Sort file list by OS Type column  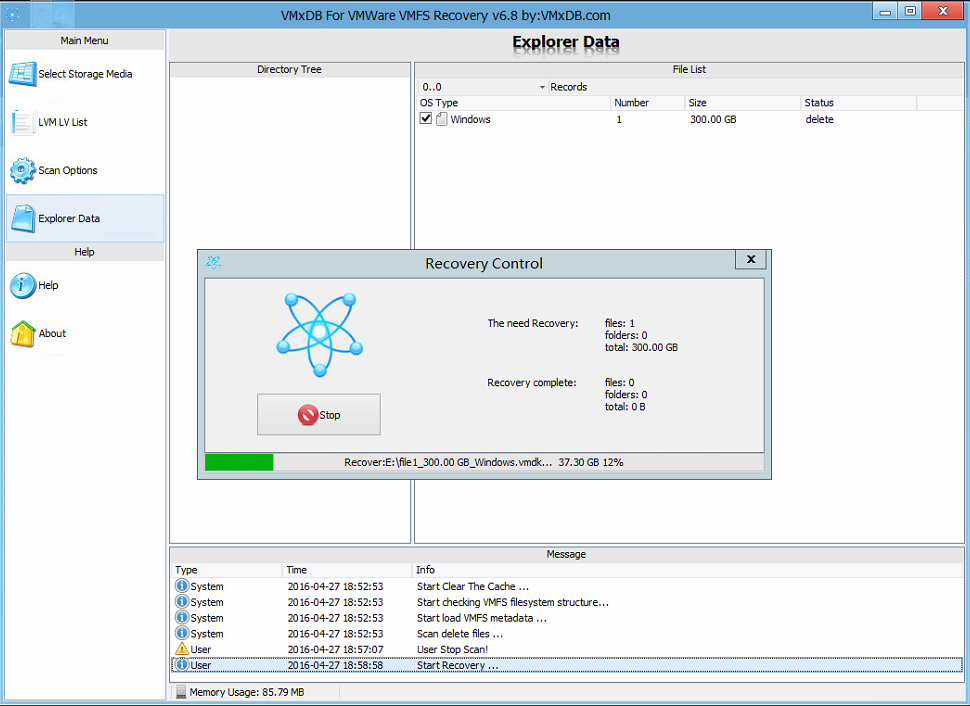click(x=513, y=103)
